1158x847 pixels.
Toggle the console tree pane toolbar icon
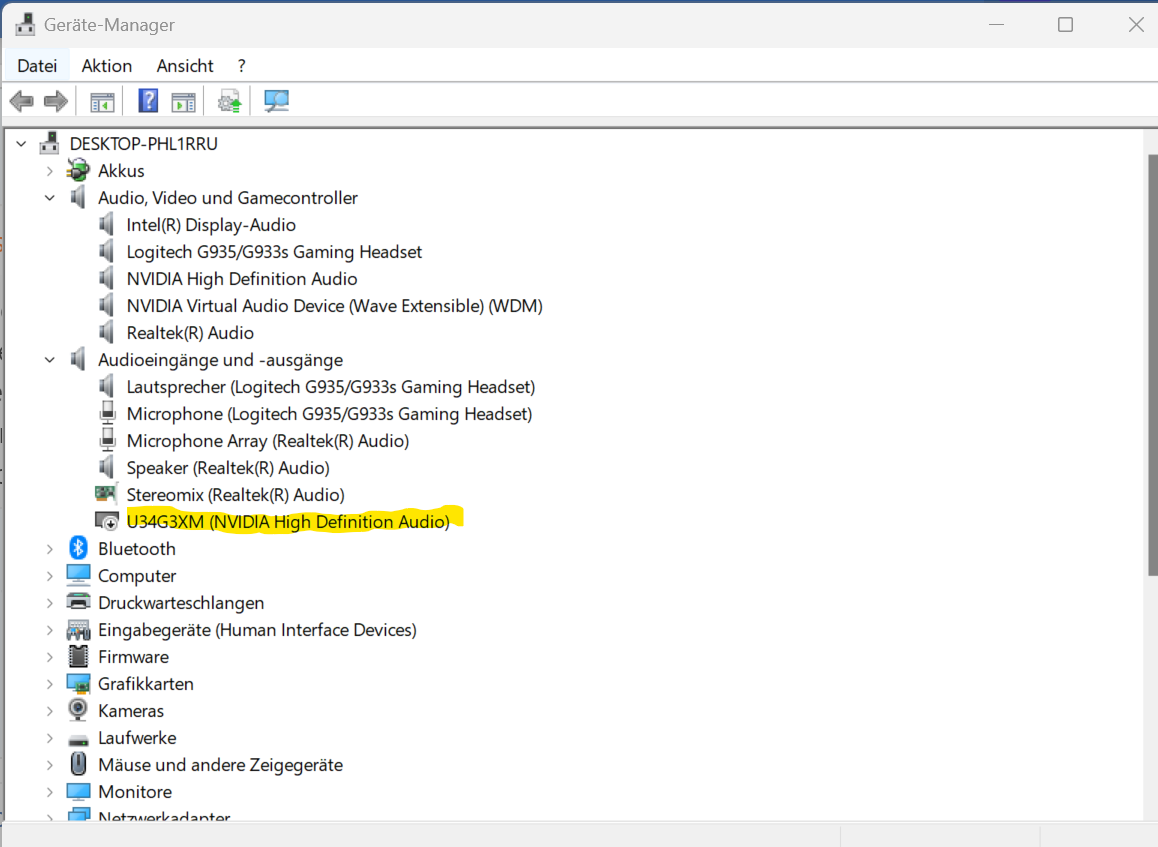(x=102, y=101)
